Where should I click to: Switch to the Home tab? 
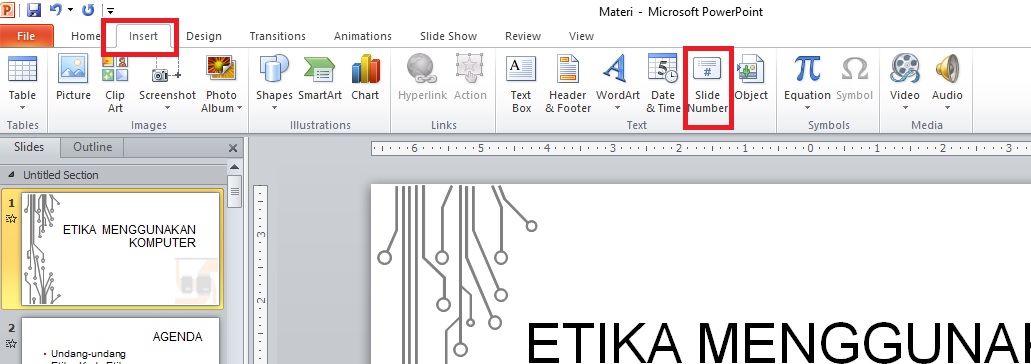pos(85,36)
